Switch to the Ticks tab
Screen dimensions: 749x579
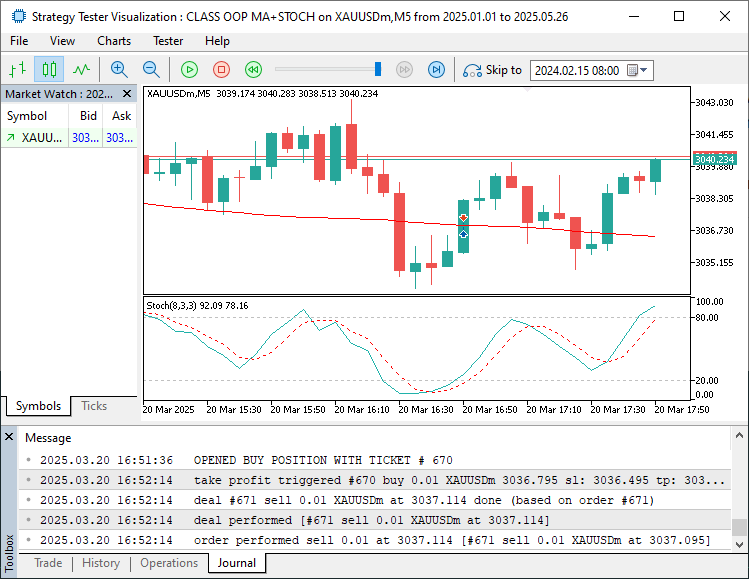pos(94,406)
